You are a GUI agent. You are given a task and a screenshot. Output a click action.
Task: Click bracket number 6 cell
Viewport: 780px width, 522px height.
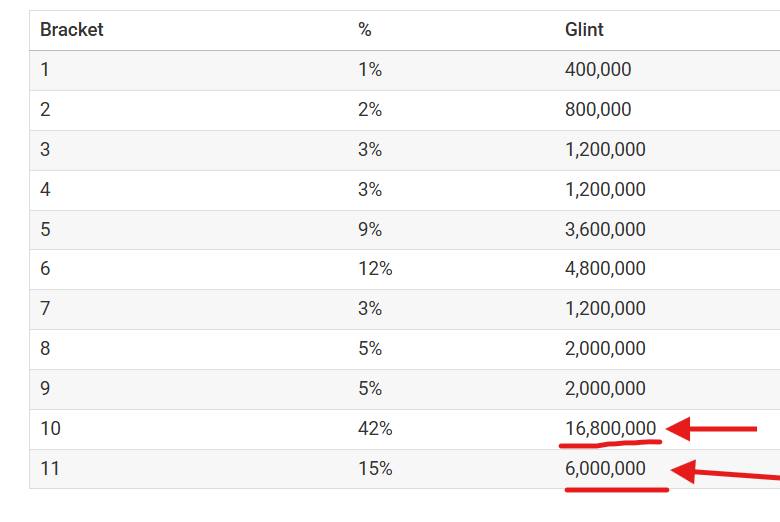[46, 269]
